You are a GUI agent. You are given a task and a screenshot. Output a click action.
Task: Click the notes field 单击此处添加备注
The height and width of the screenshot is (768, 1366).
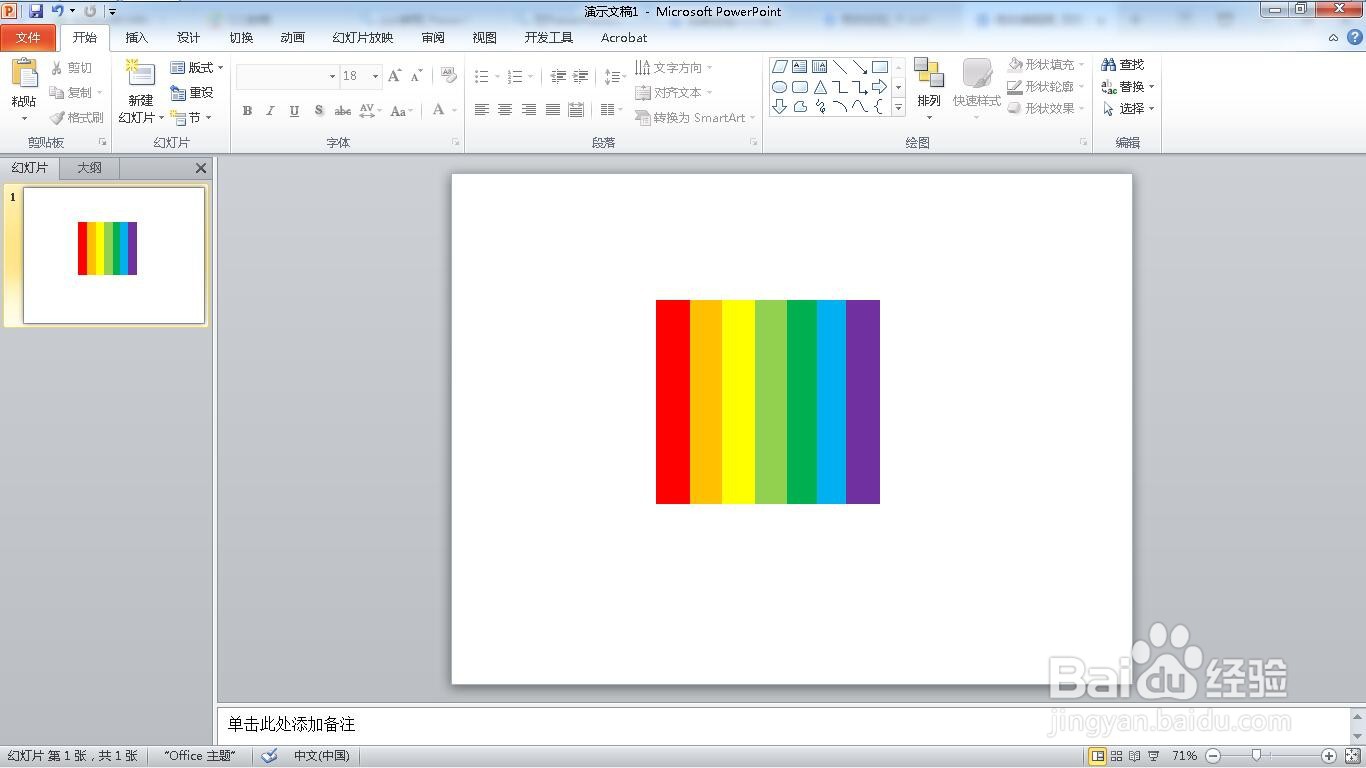point(783,724)
